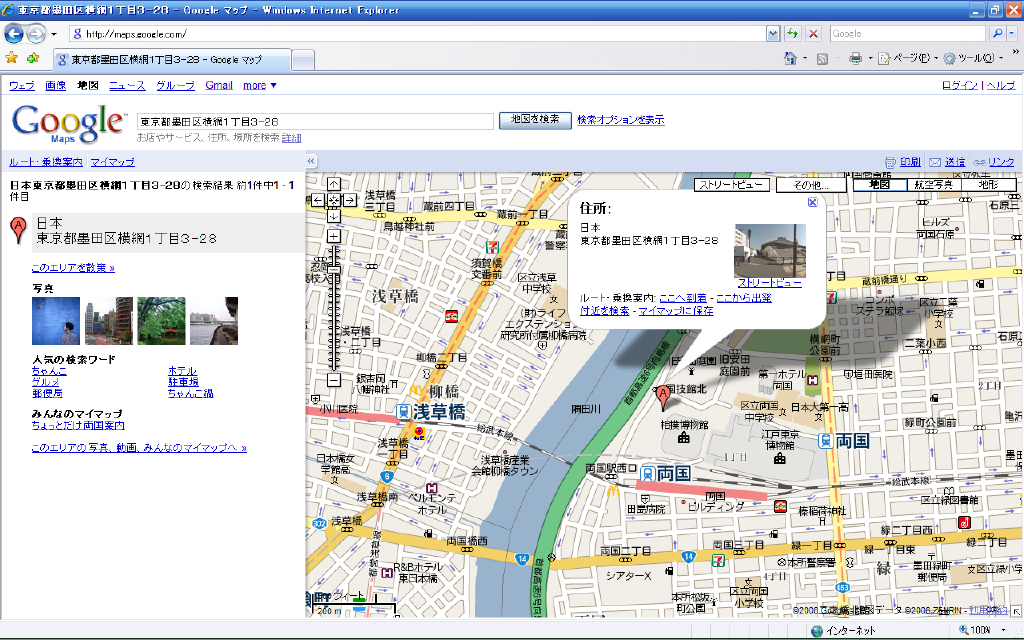Image resolution: width=1024 pixels, height=640 pixels.
Task: Switch map view to 航空写真
Action: [933, 185]
